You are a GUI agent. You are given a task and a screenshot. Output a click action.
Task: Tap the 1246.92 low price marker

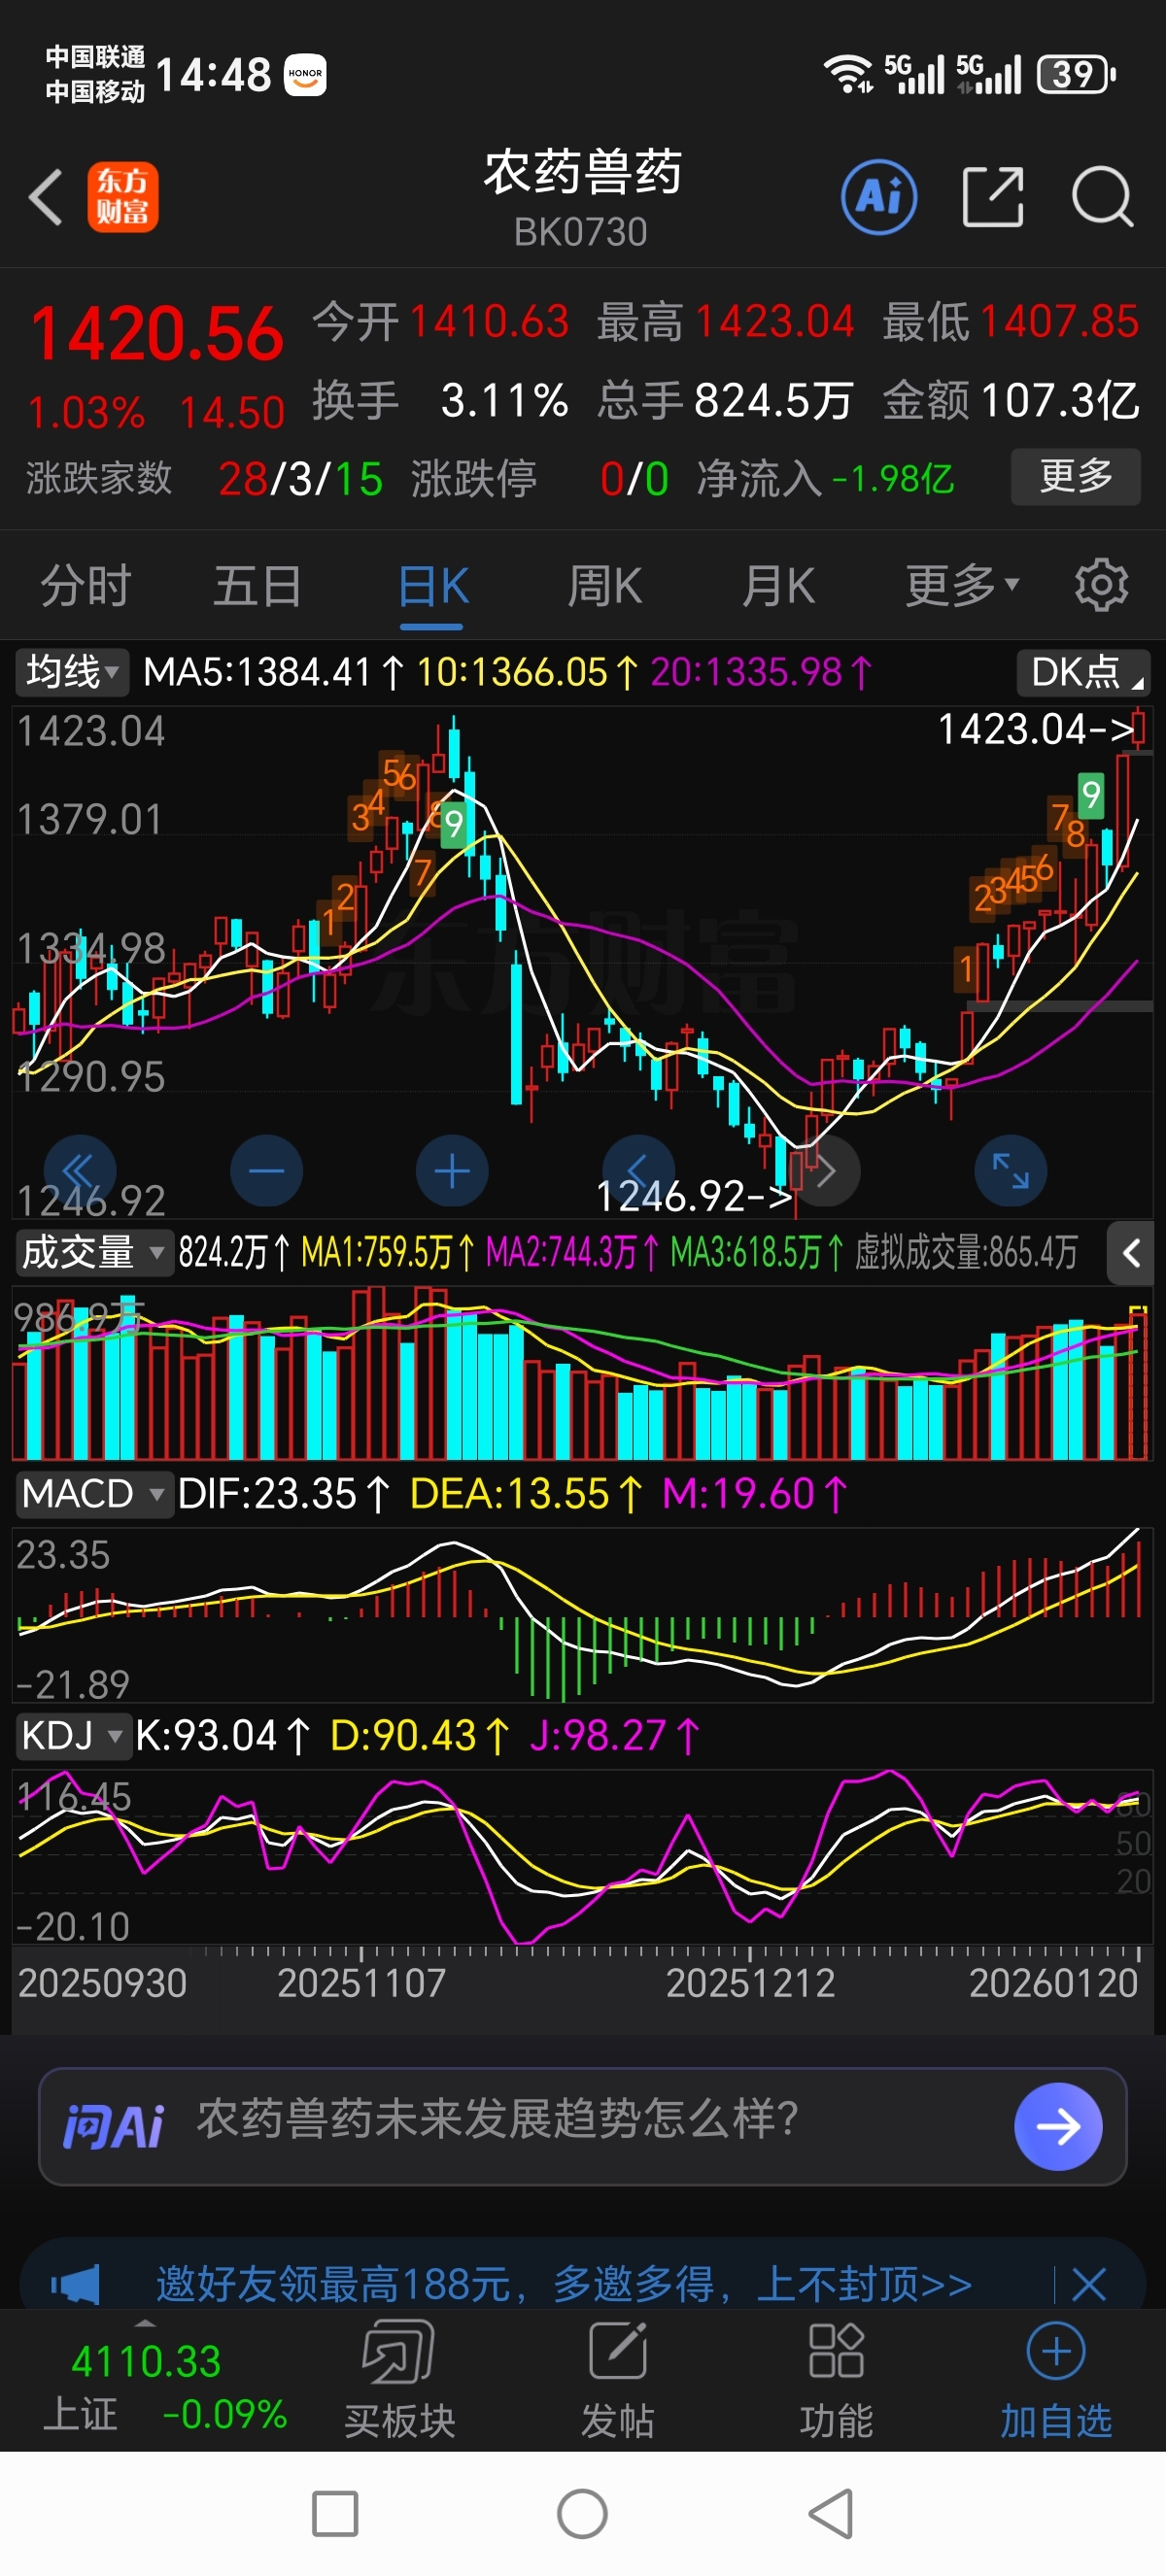click(x=695, y=1196)
